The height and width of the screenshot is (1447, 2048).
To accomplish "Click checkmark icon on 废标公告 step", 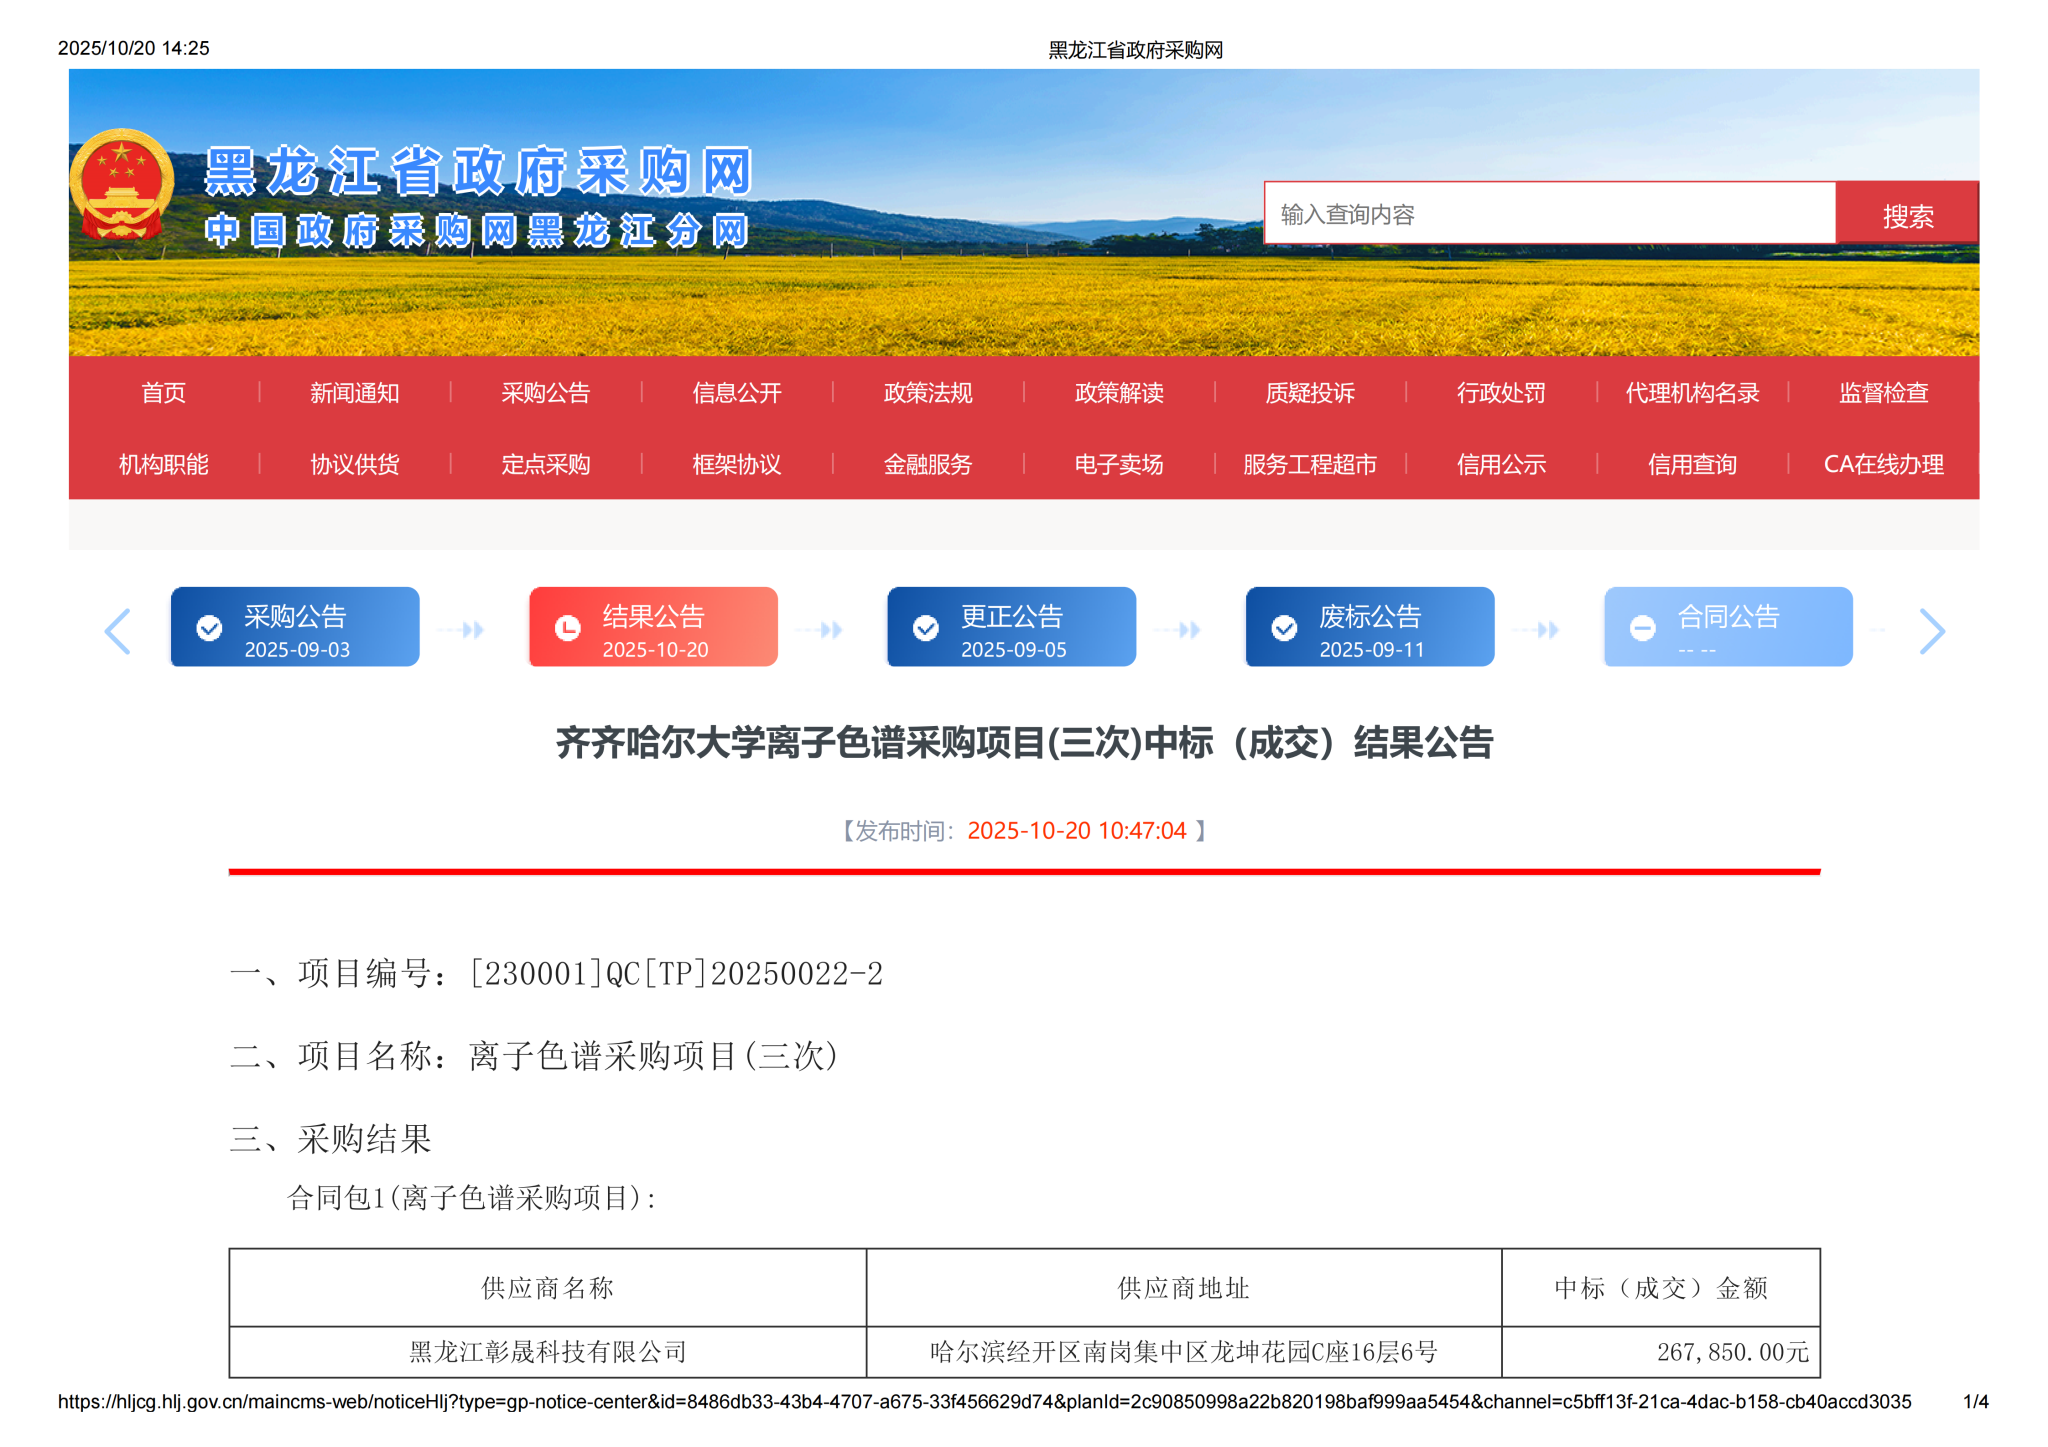I will 1284,628.
